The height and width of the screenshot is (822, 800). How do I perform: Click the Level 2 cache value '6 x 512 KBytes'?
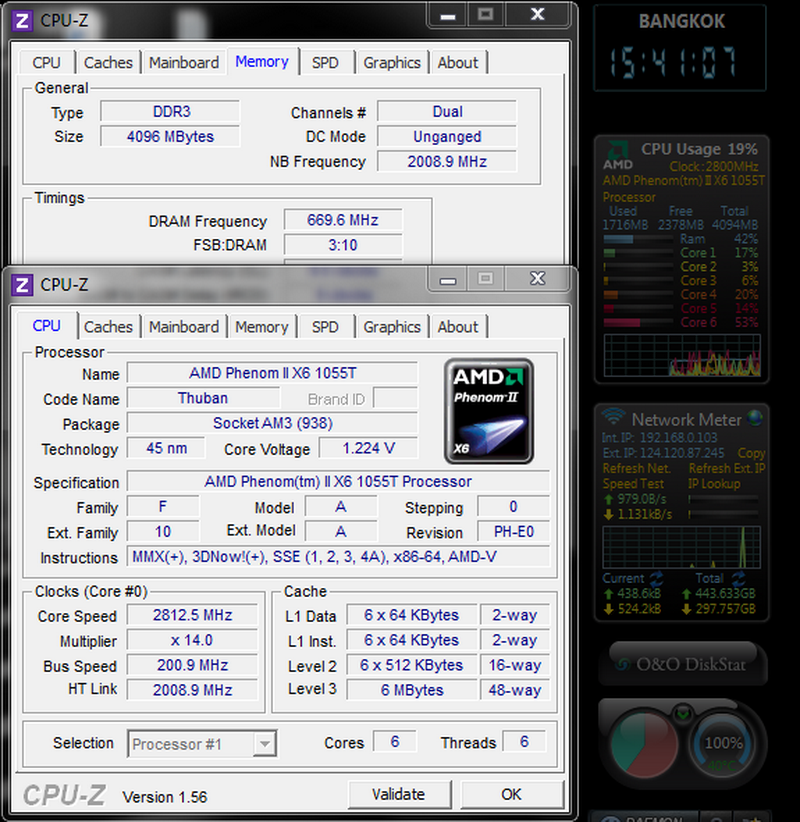(x=412, y=665)
